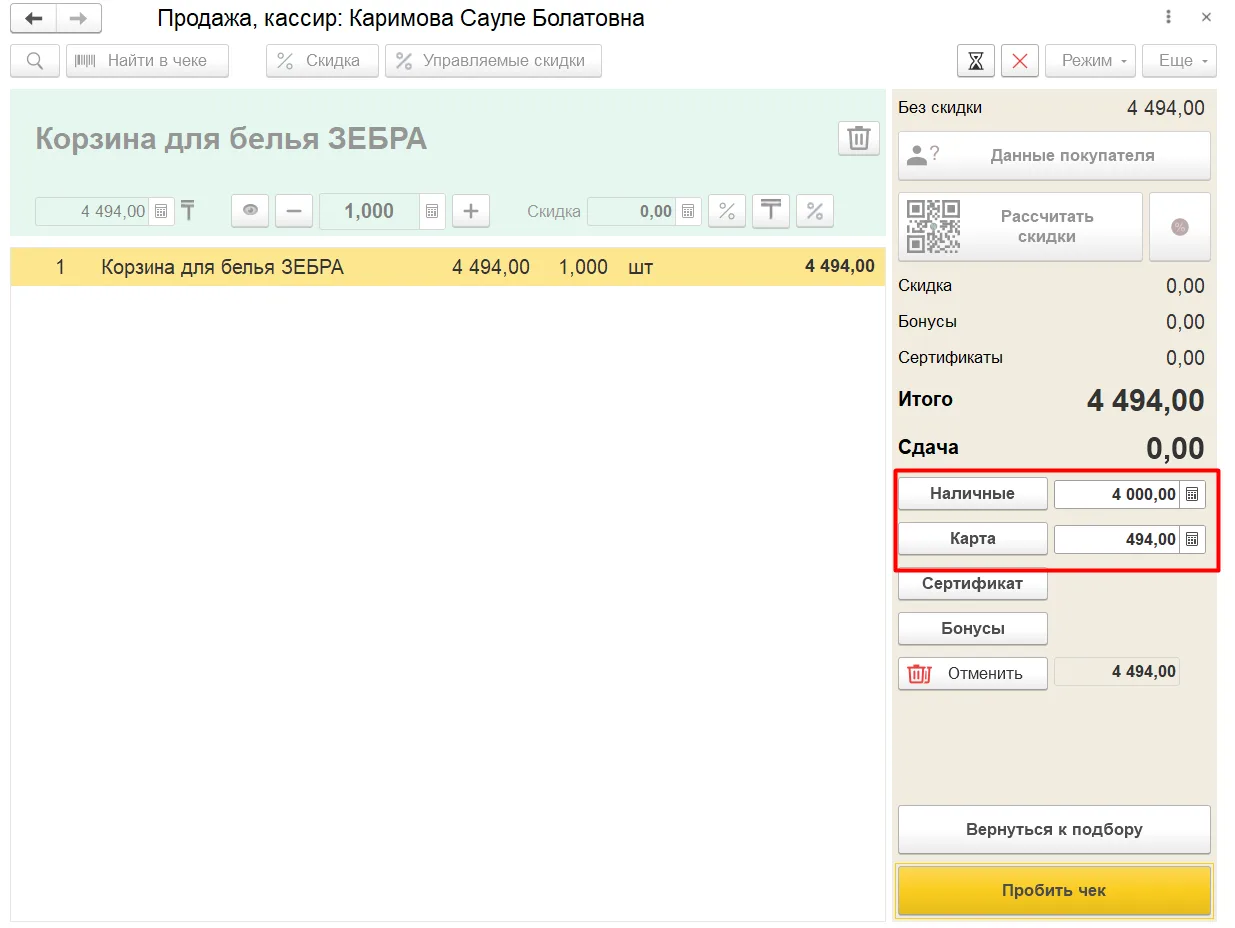Open the magnifier search button
Image resolution: width=1235 pixels, height=928 pixels.
tap(35, 61)
